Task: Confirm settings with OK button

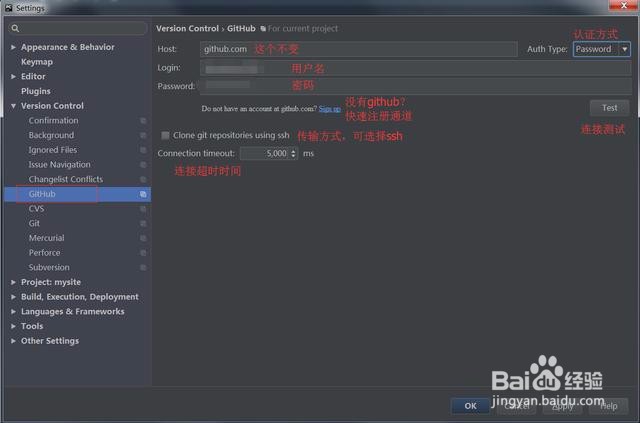Action: click(x=470, y=406)
